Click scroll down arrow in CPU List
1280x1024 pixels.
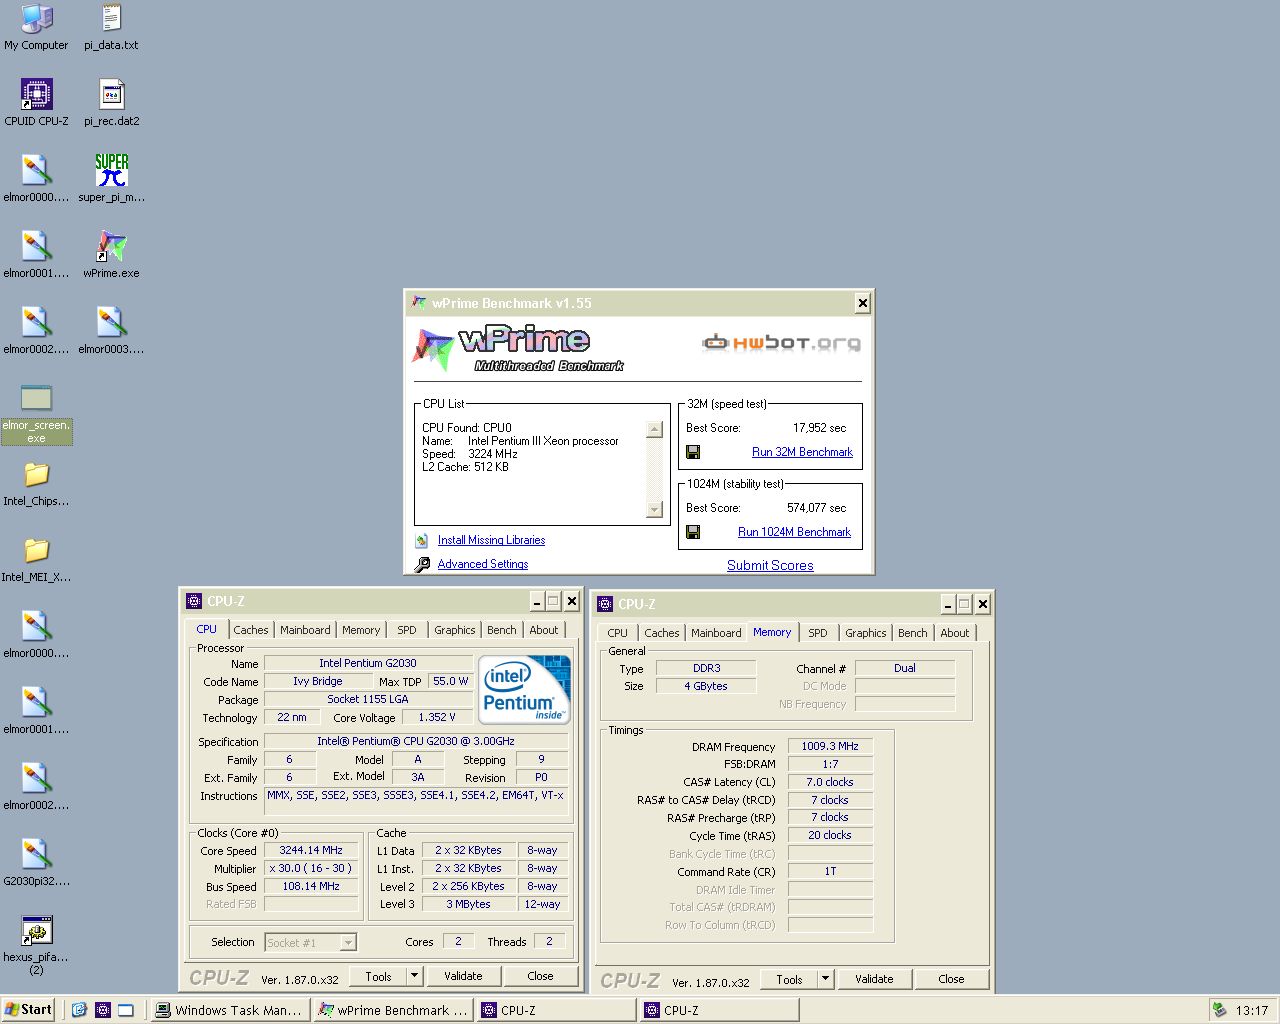point(655,510)
